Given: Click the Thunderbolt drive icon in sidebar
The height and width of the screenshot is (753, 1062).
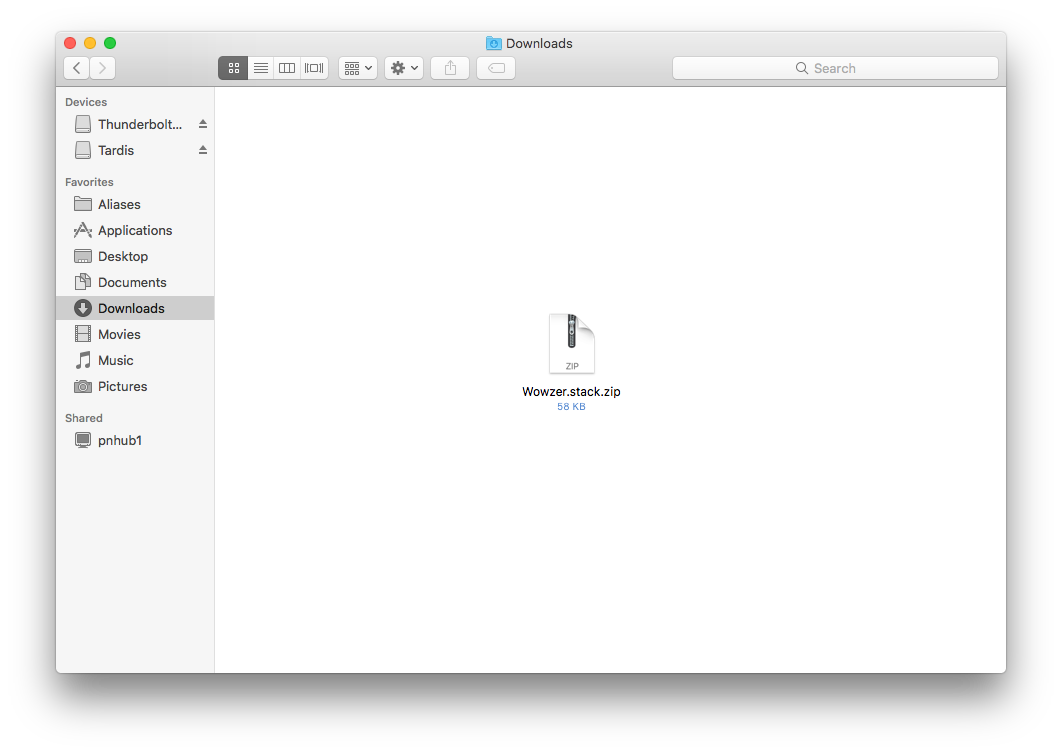Looking at the screenshot, I should tap(83, 124).
